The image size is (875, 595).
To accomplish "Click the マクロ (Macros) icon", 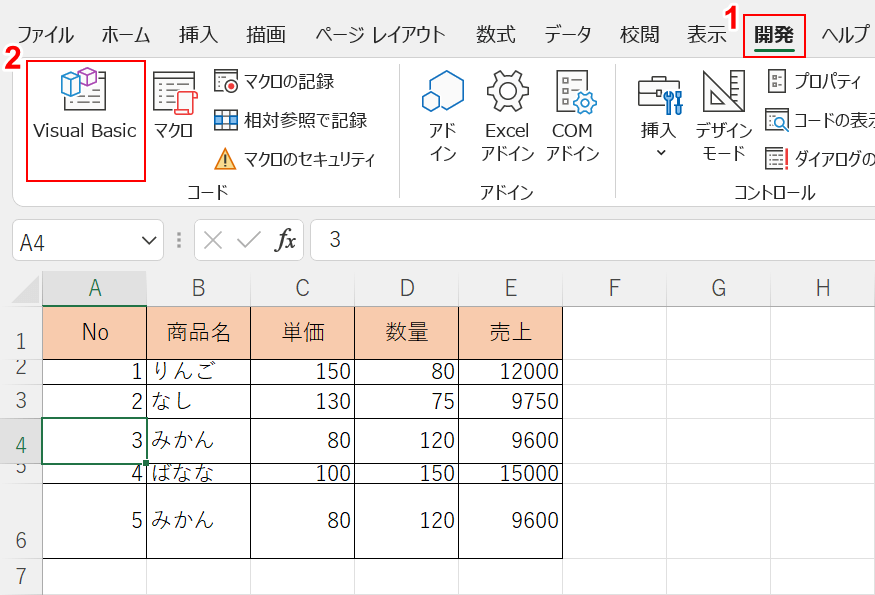I will (x=174, y=108).
